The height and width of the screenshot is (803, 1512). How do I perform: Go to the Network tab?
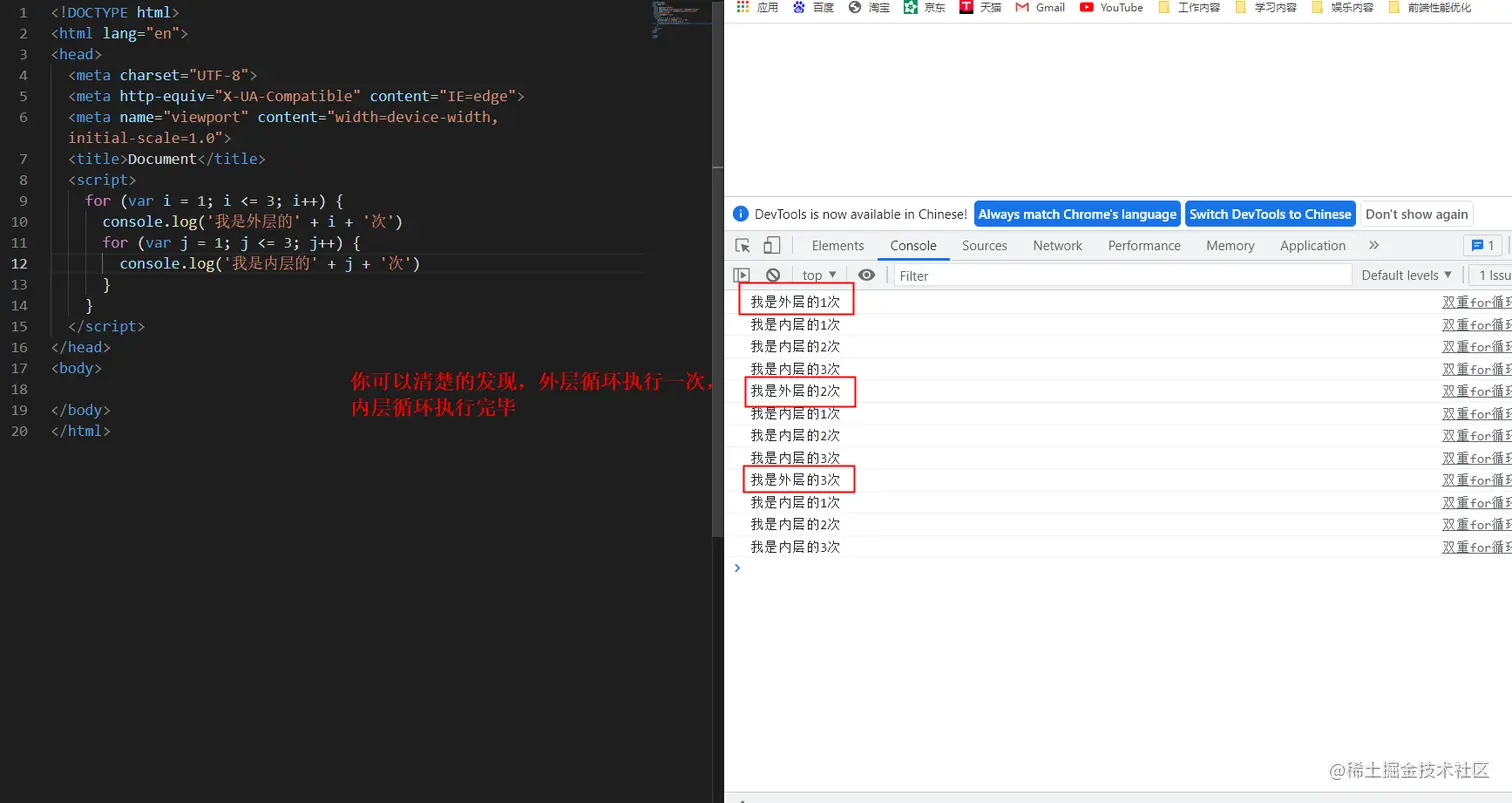(x=1058, y=246)
